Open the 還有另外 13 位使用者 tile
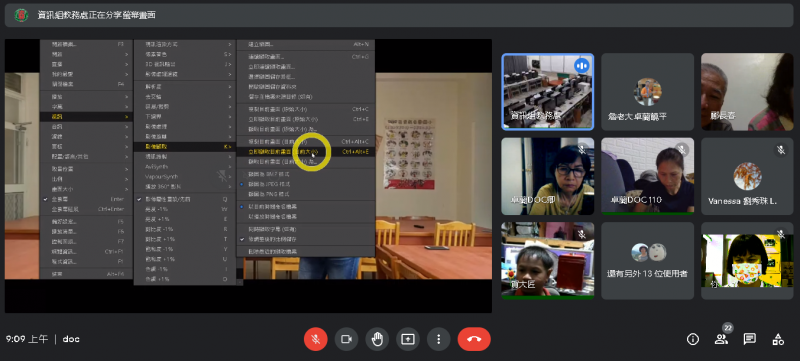The image size is (800, 361). point(647,261)
